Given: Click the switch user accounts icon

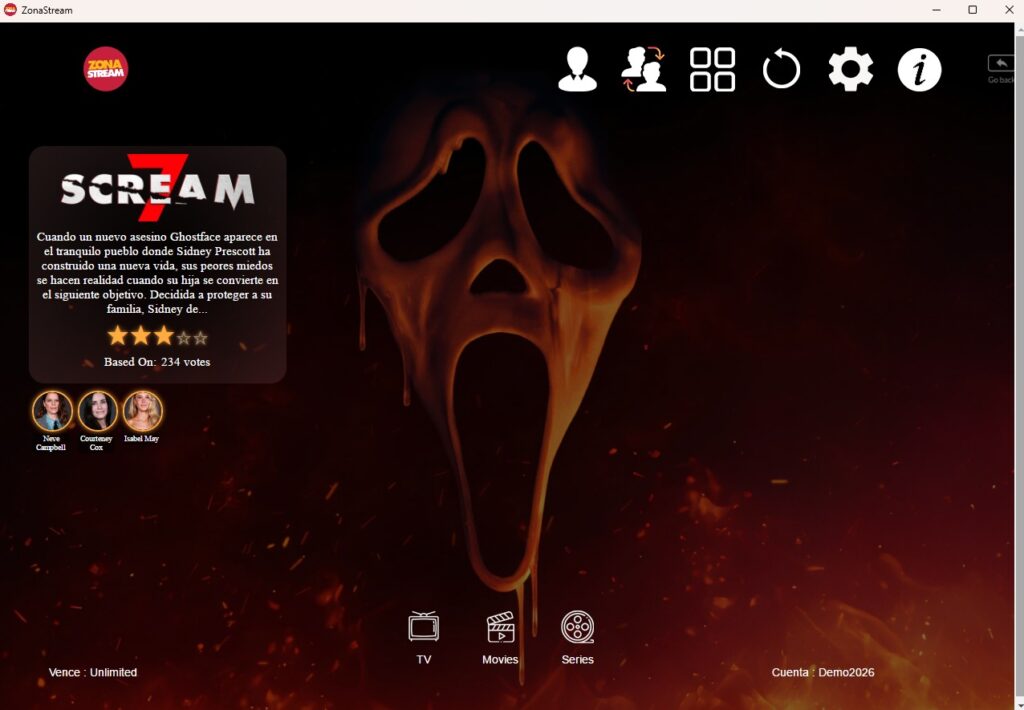Looking at the screenshot, I should point(643,70).
